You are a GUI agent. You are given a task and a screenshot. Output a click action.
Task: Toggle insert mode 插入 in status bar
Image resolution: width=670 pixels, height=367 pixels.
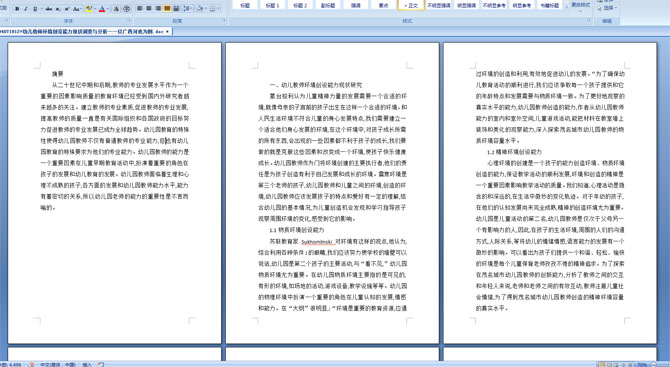pos(87,364)
